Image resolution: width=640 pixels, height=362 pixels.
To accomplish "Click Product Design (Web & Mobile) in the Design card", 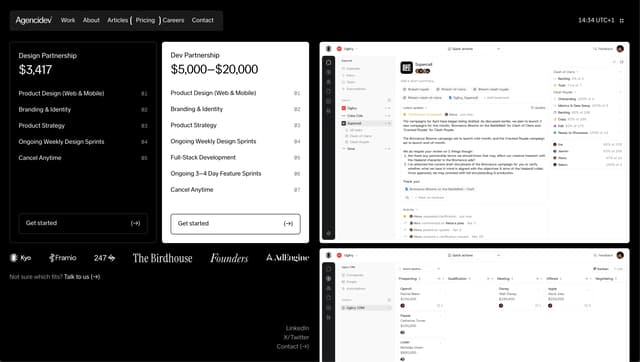I will coord(61,93).
